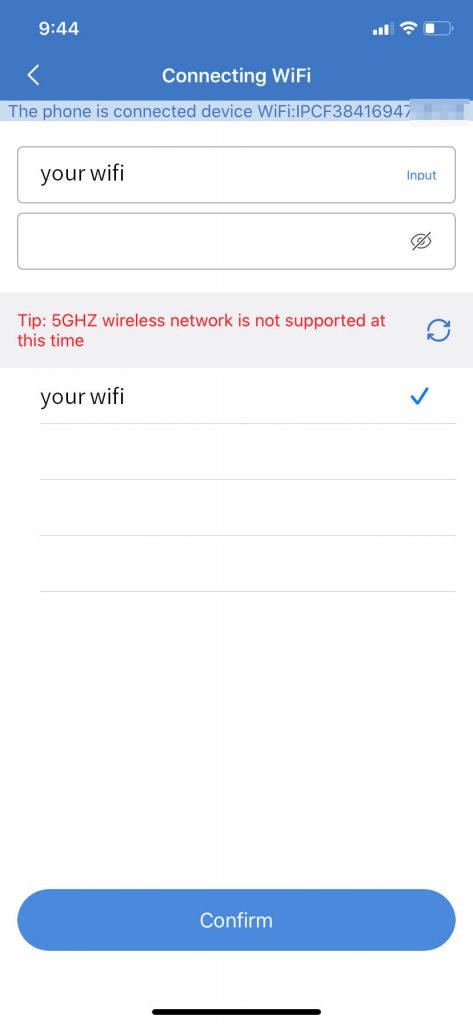473x1024 pixels.
Task: Tap the connected device WiFi banner
Action: pyautogui.click(x=236, y=111)
